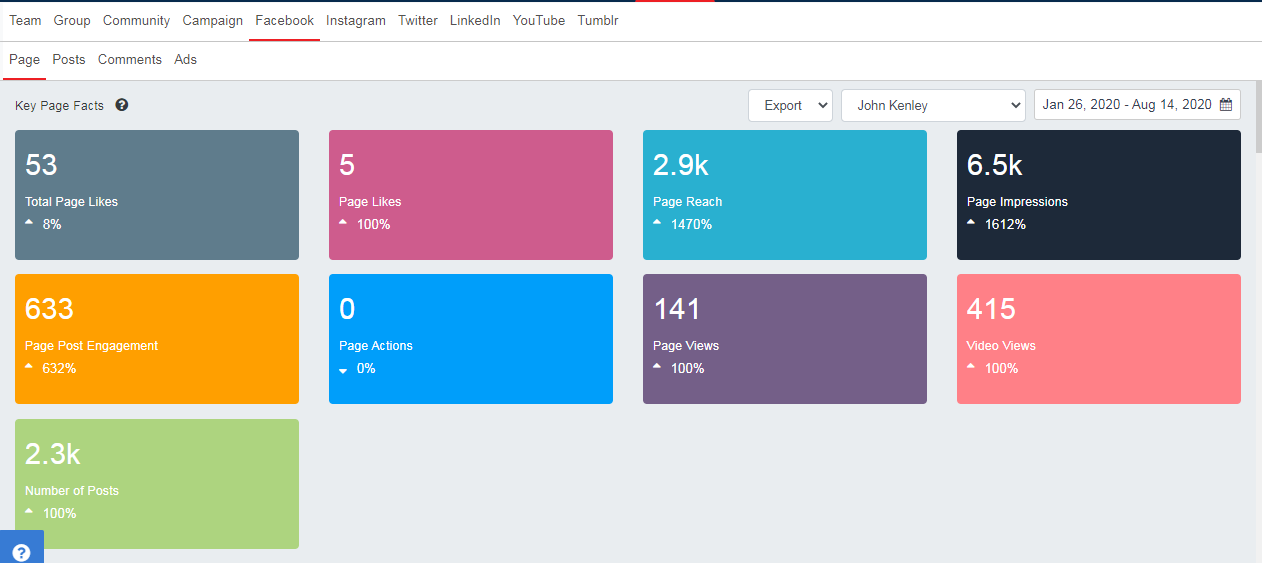Image resolution: width=1262 pixels, height=563 pixels.
Task: Click the calendar icon in date range field
Action: point(1226,105)
